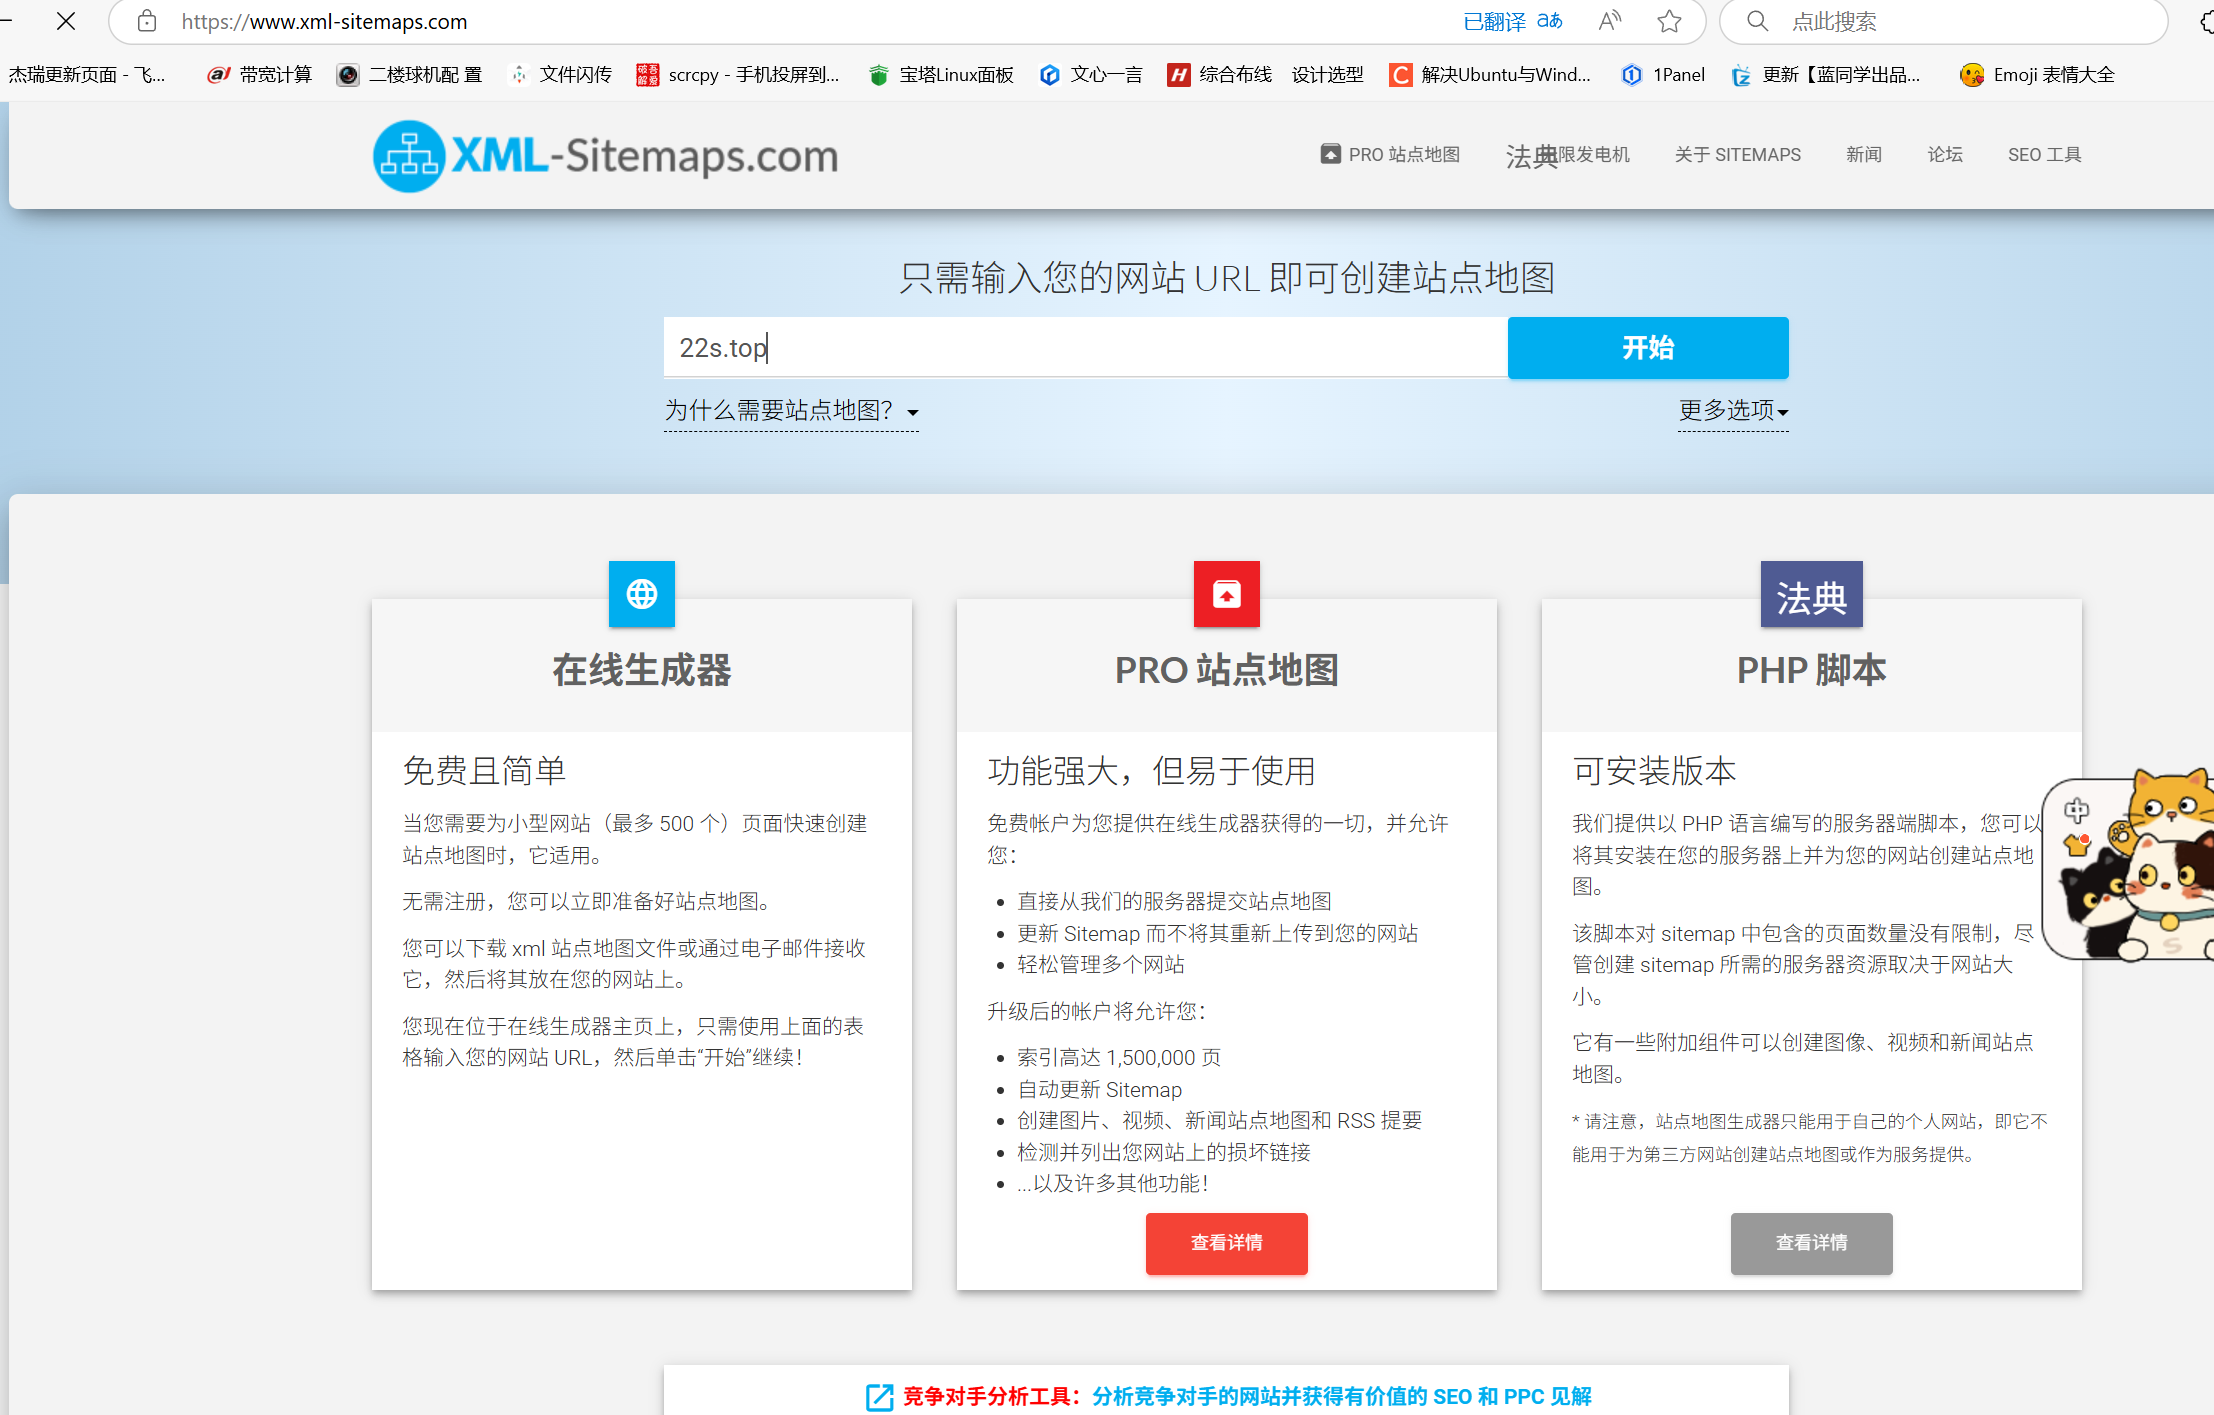
Task: Open the 文件闪传 bookmark
Action: (x=560, y=75)
